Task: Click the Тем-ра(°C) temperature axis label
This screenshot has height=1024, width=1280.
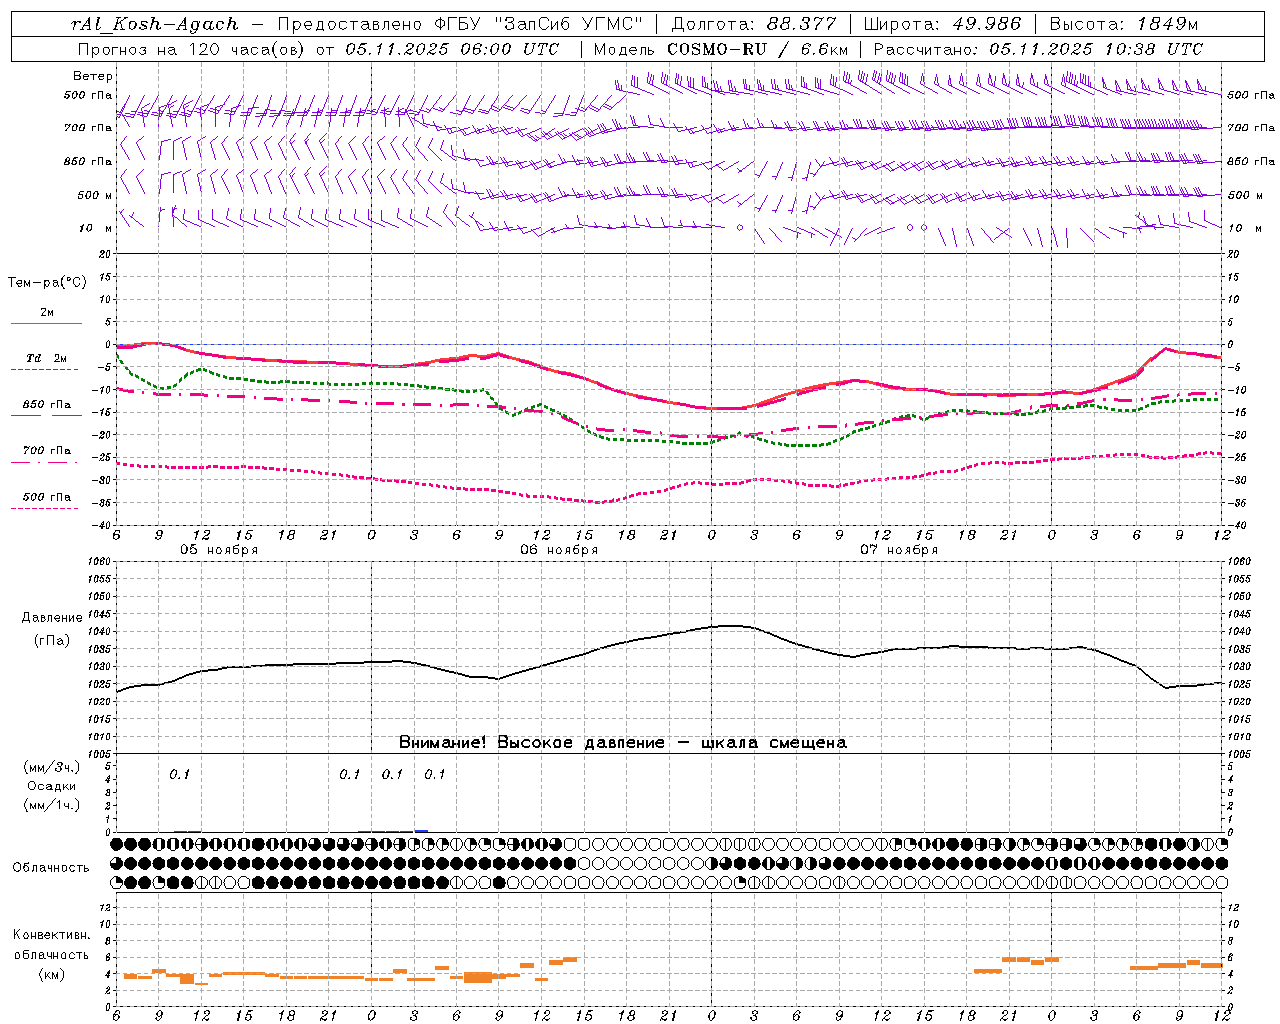Action: click(x=47, y=283)
